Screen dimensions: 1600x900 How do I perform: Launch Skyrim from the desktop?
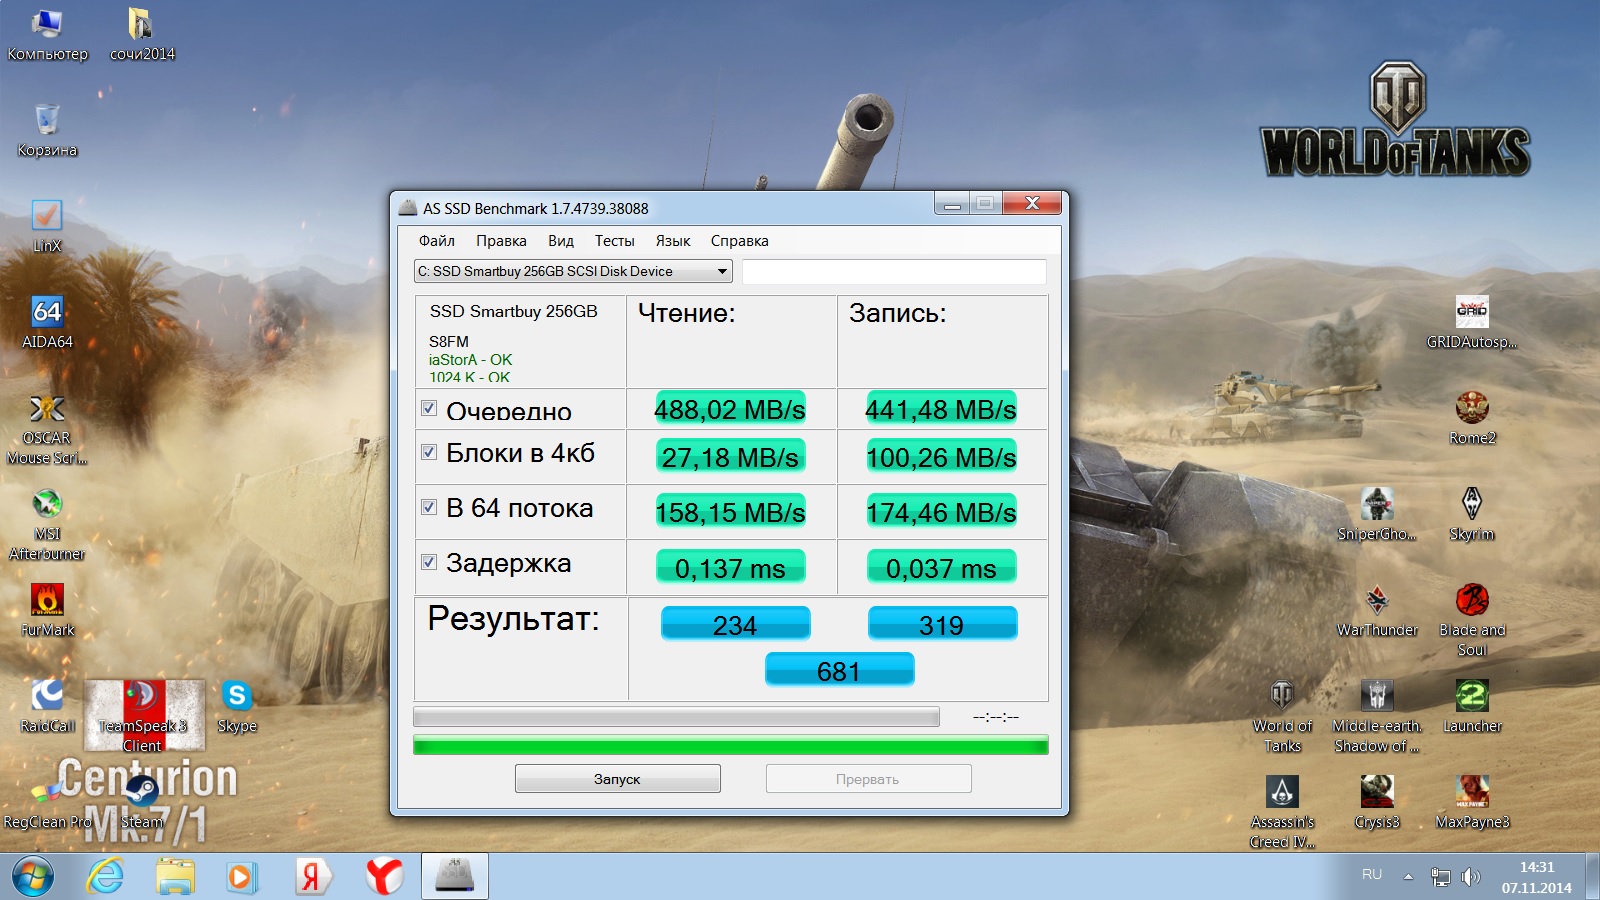pos(1472,515)
